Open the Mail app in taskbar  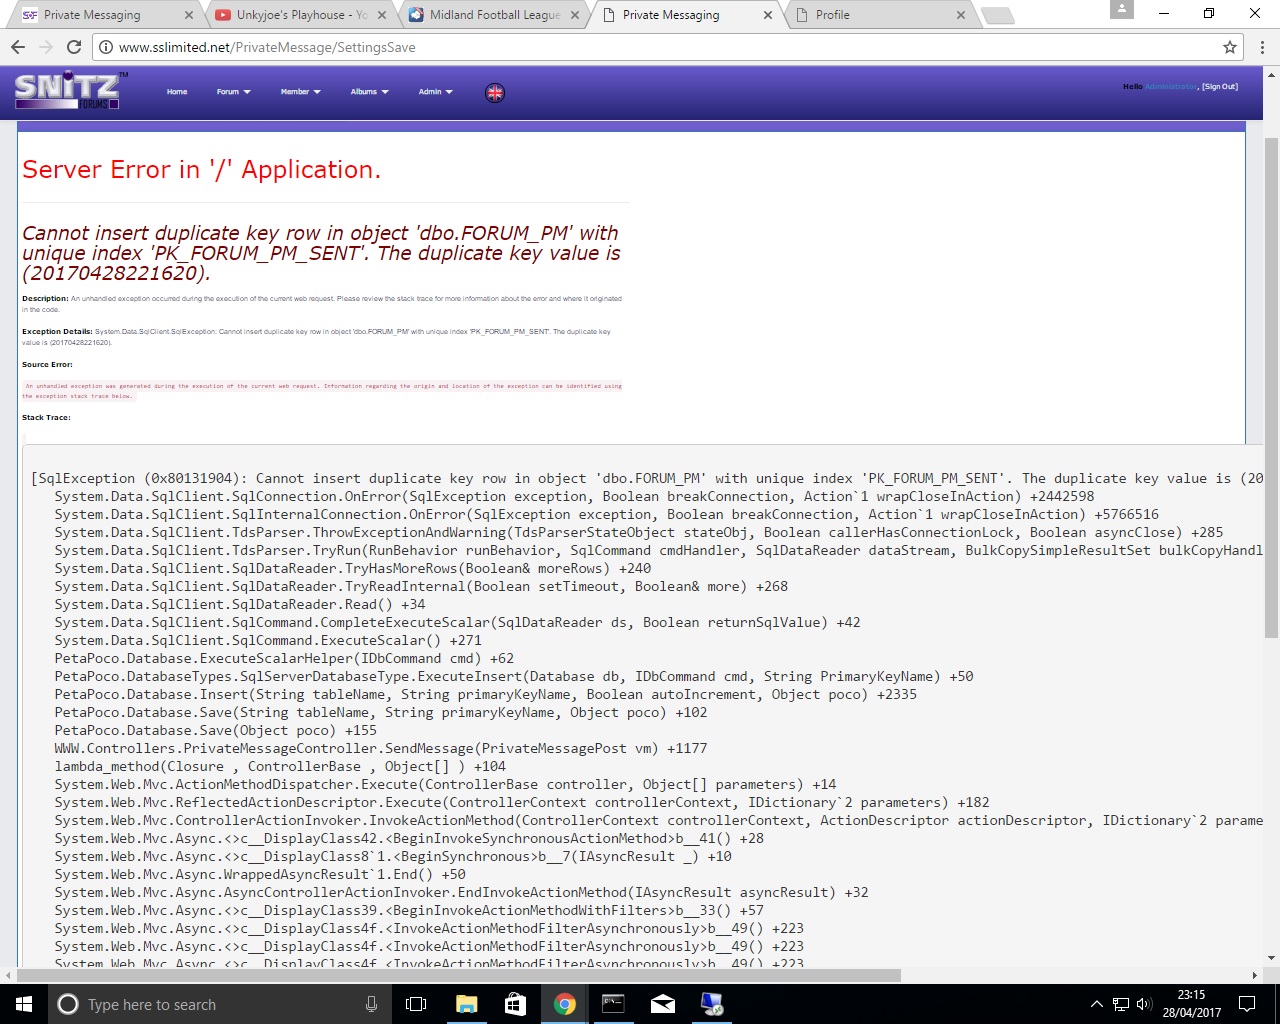pyautogui.click(x=663, y=1004)
